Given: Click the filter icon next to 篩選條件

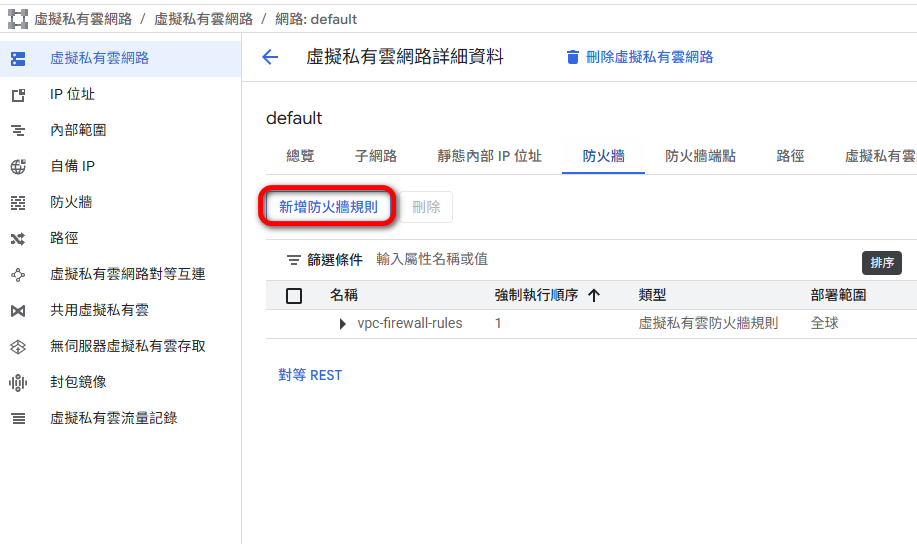Looking at the screenshot, I should tap(293, 260).
